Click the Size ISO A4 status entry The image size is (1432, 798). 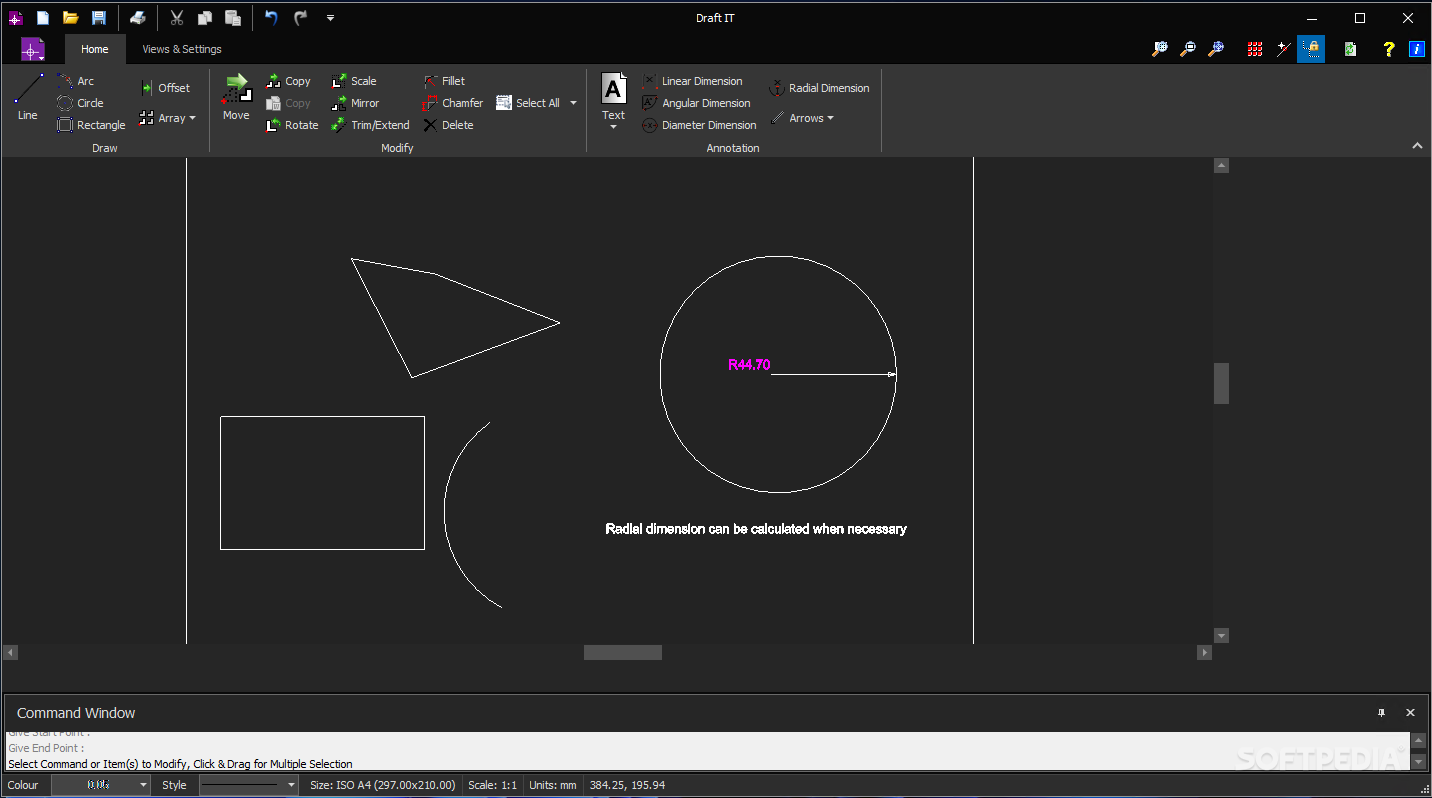click(x=383, y=785)
